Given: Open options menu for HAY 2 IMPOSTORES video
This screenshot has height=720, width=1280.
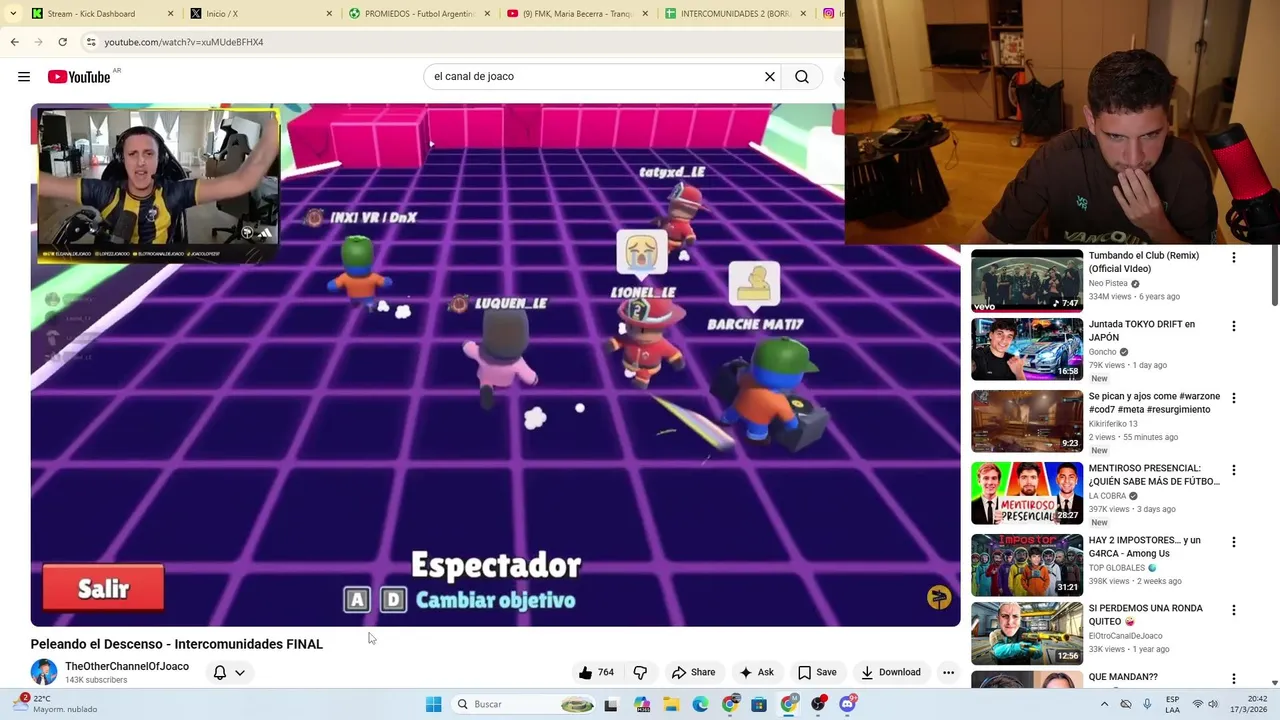Looking at the screenshot, I should point(1233,542).
